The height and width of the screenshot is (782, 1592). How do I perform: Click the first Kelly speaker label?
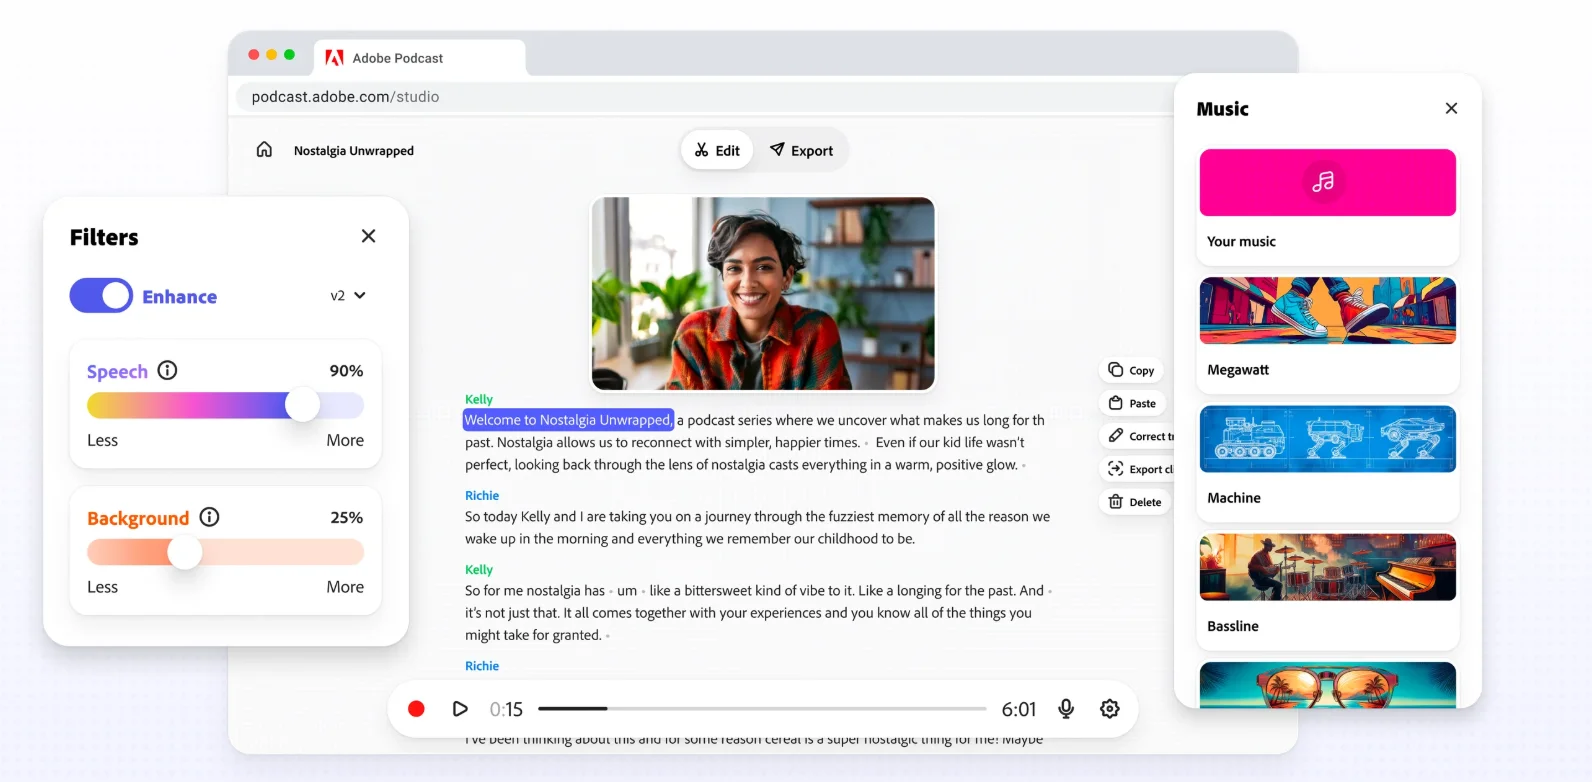point(479,399)
